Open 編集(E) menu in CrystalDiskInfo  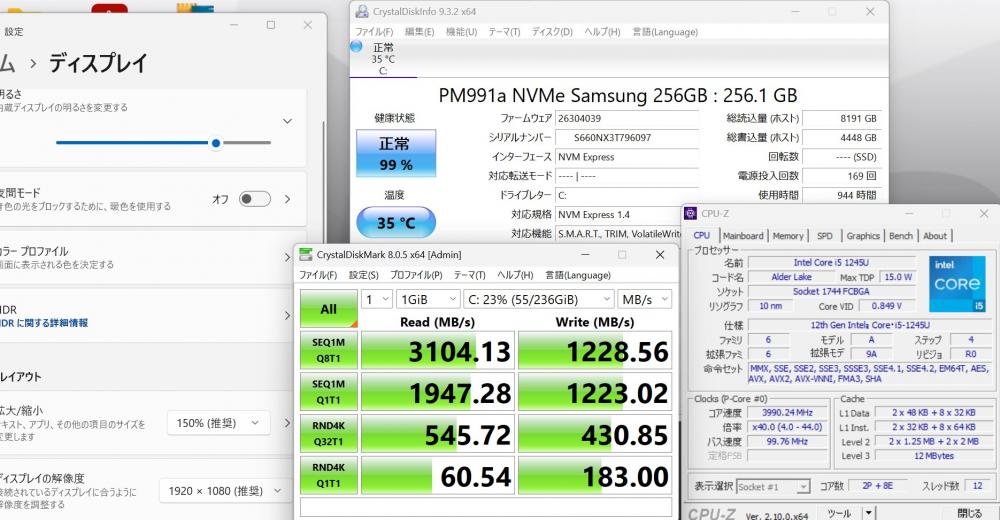pos(419,32)
